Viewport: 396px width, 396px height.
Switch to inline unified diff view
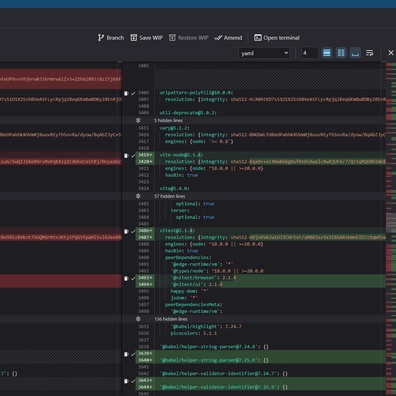[327, 53]
